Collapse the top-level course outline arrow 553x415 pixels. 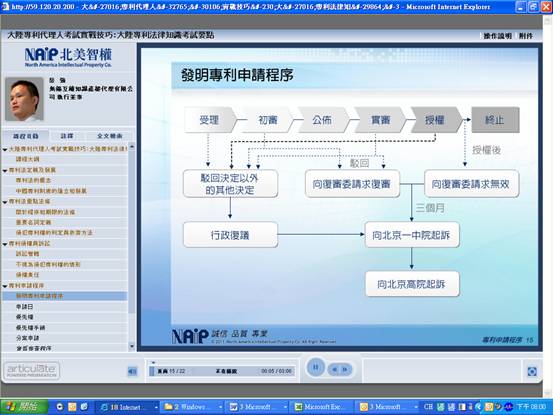(5, 149)
